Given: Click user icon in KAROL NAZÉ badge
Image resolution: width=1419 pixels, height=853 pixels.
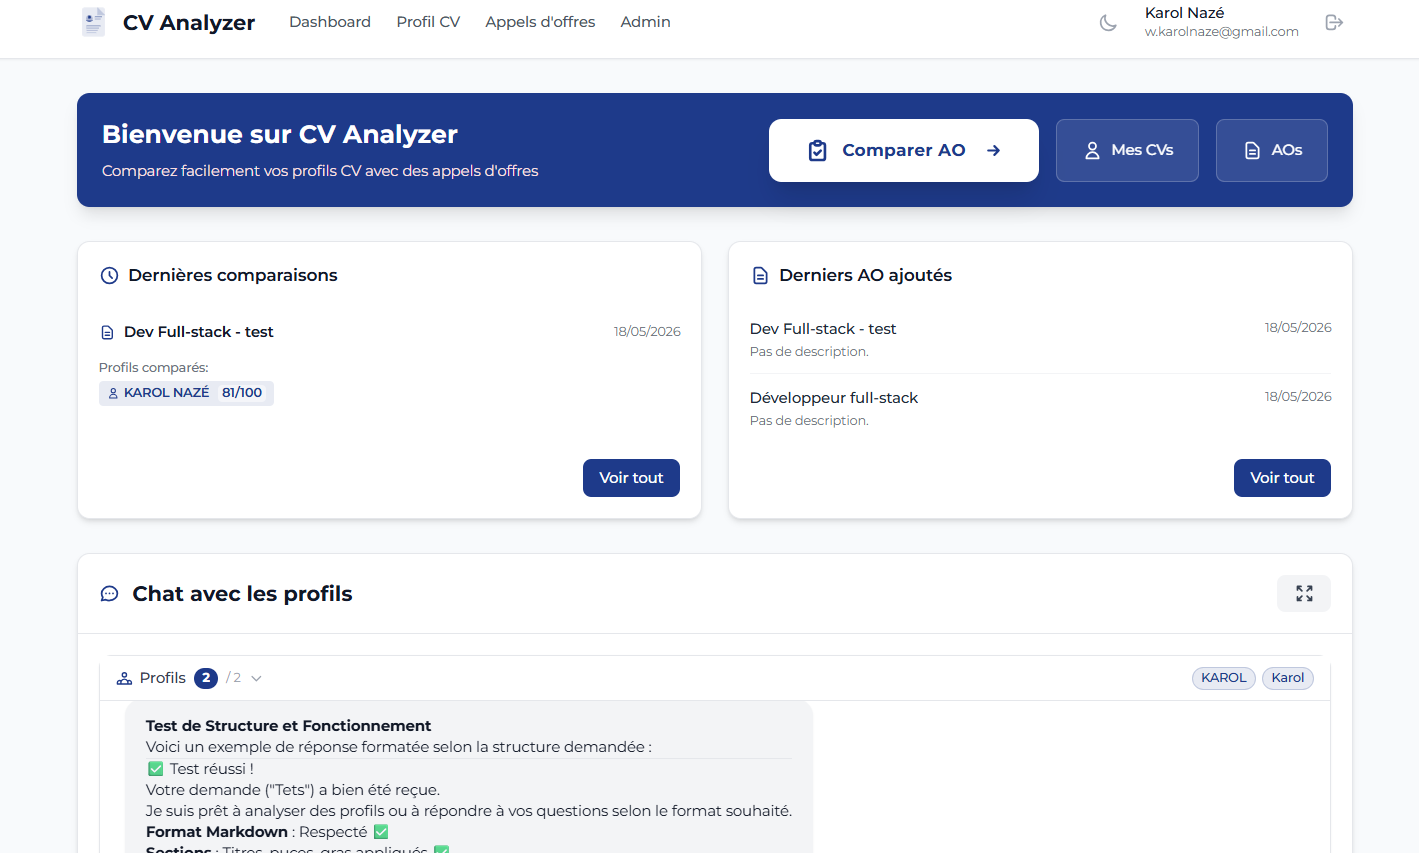Looking at the screenshot, I should coord(113,393).
